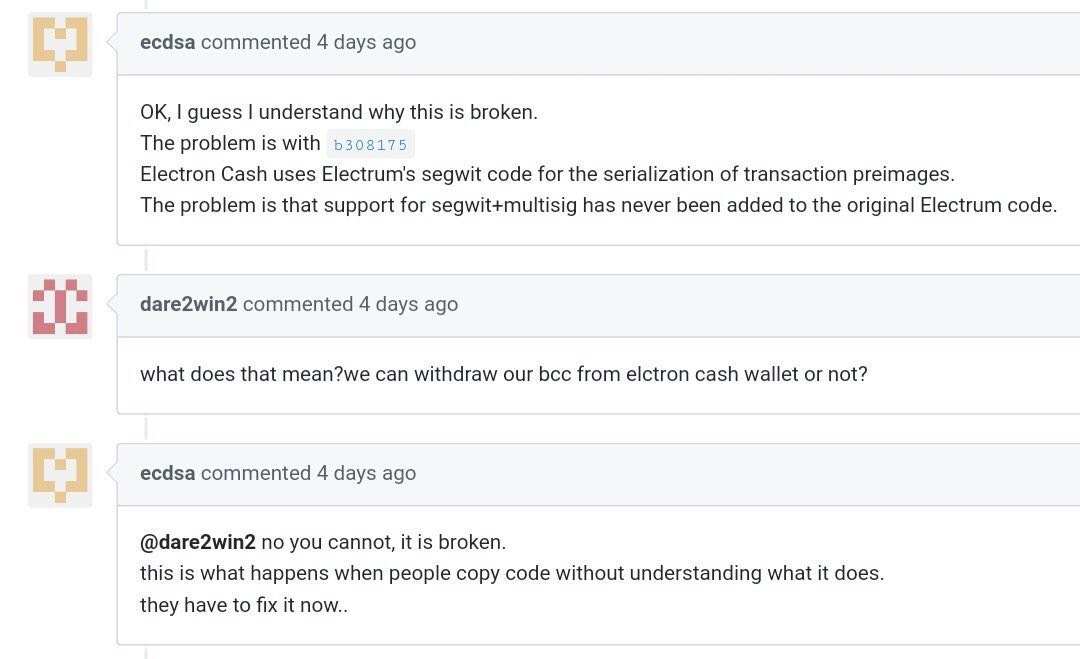
Task: Open '4 days ago' timestamp on the last comment
Action: coord(366,473)
